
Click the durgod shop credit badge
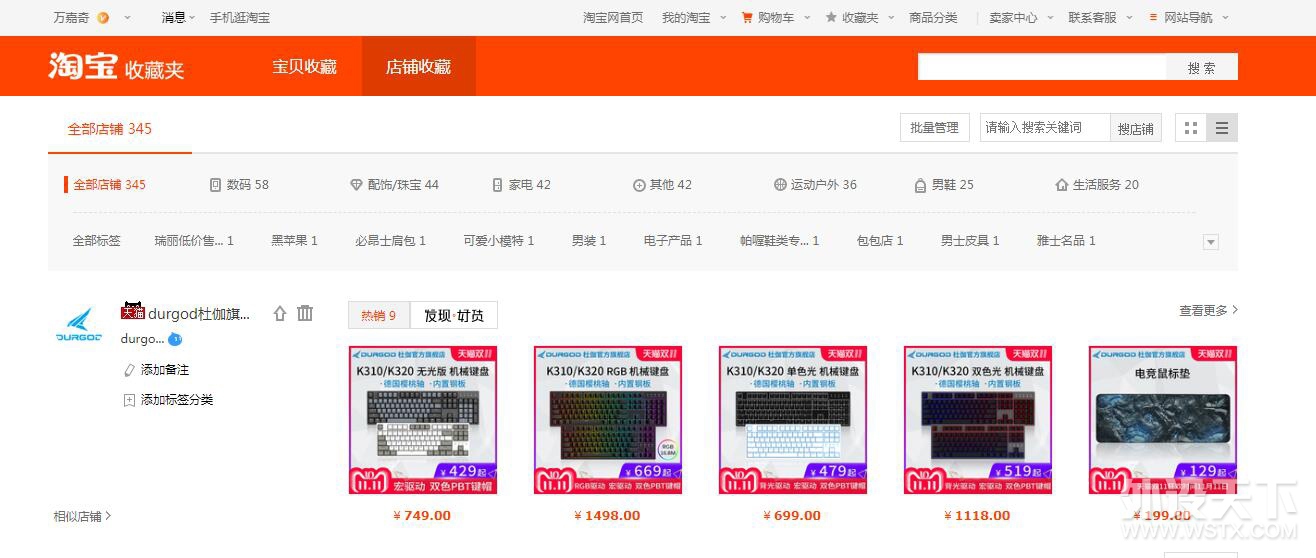[175, 339]
